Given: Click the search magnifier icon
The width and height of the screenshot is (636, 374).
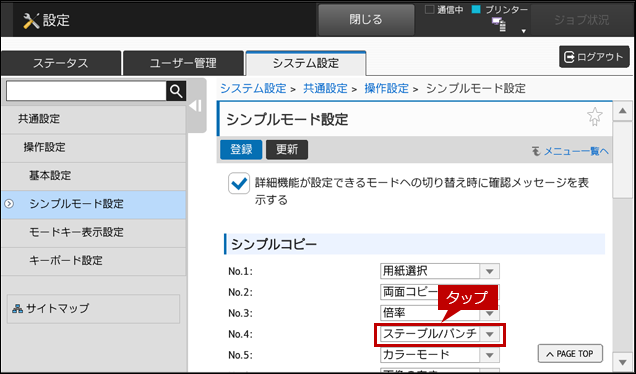Looking at the screenshot, I should (176, 91).
